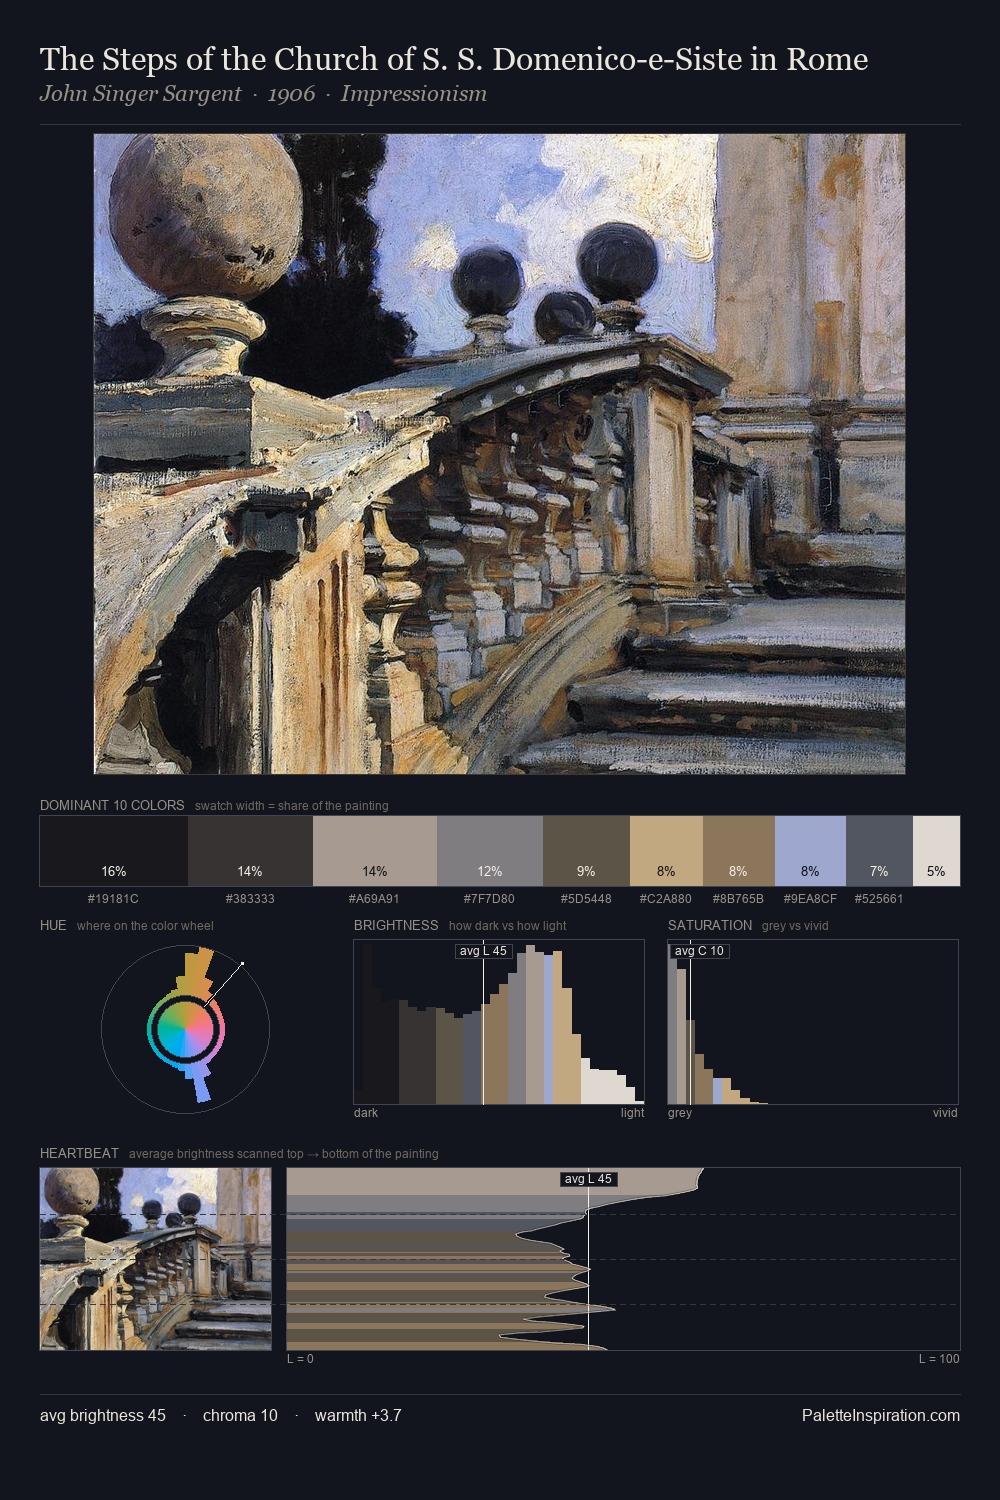Select the #5D5448 9% swatch

(x=586, y=851)
